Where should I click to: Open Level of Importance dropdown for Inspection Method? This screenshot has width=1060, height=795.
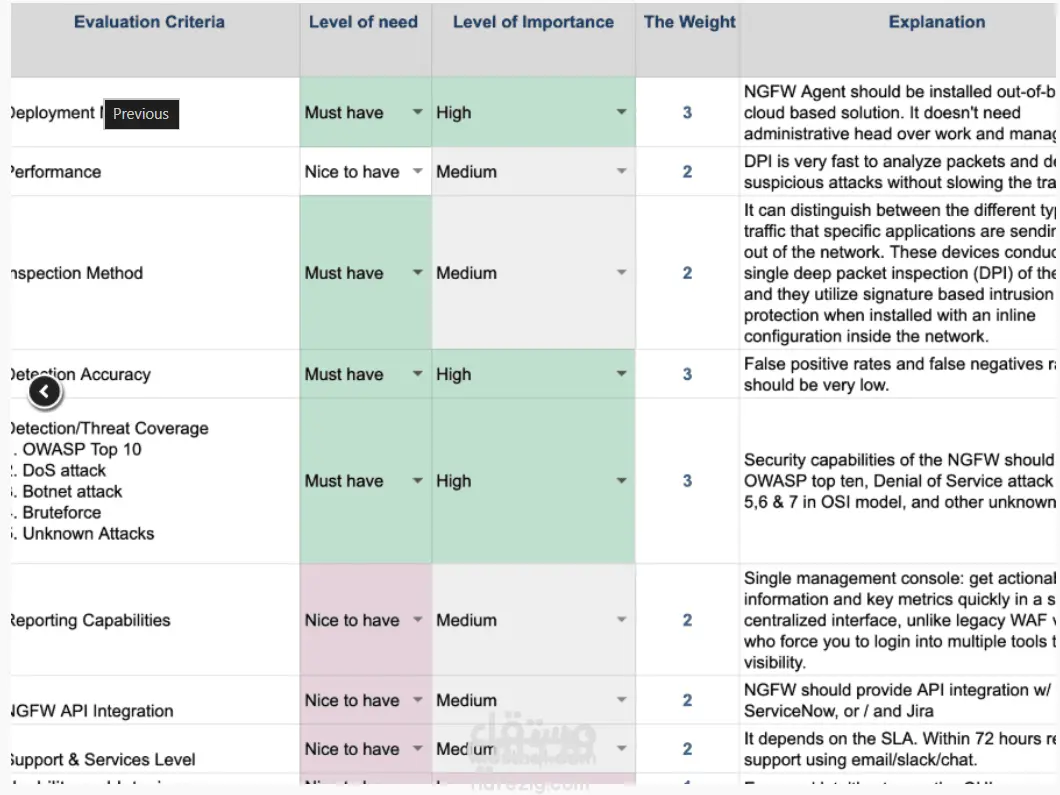point(622,273)
